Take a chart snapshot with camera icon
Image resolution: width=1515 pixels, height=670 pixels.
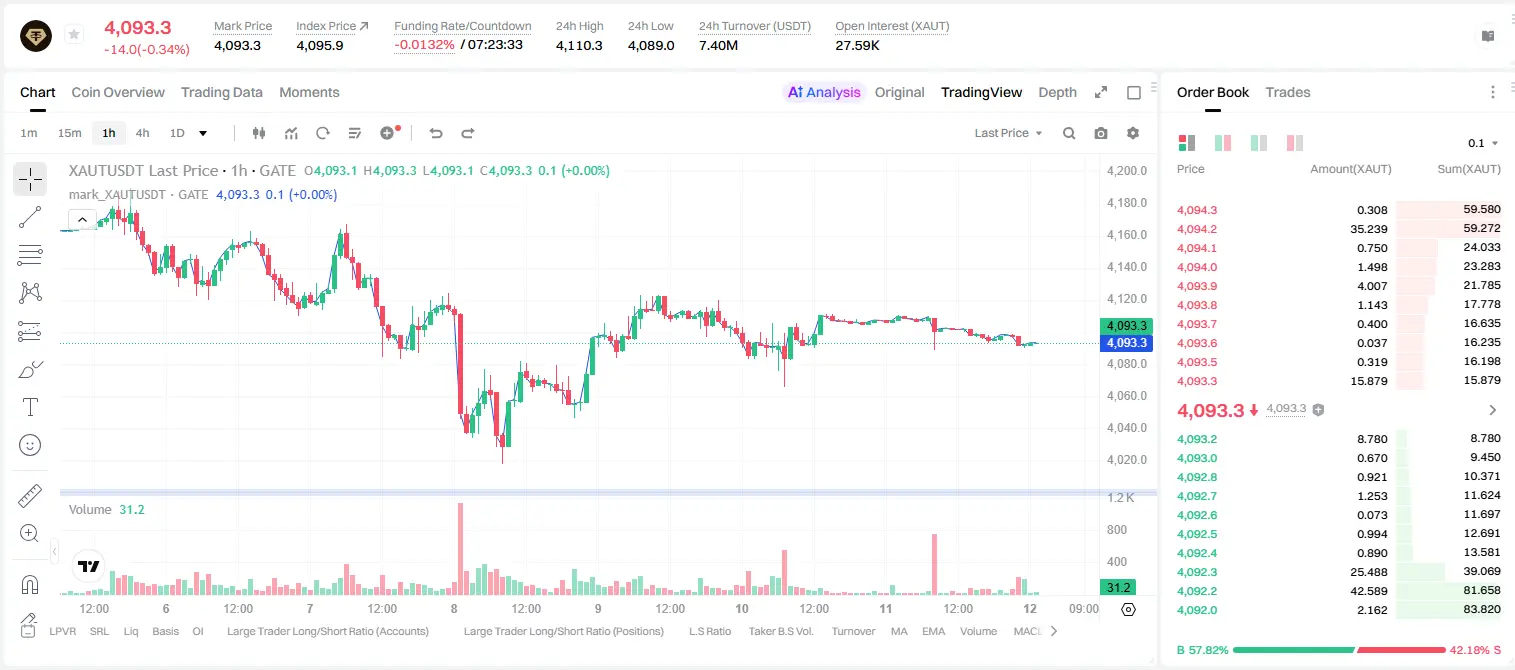click(1101, 133)
